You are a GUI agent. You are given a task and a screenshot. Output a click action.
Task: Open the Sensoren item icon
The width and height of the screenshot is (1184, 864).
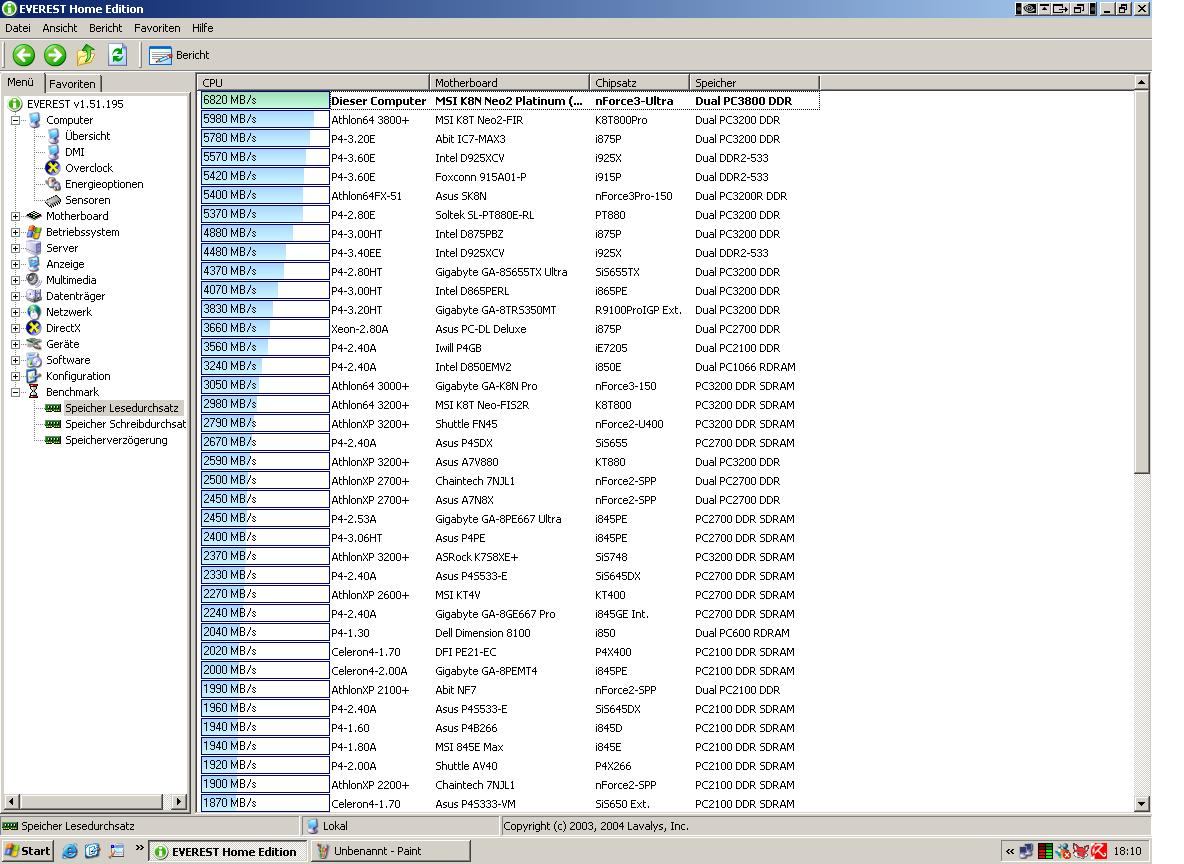[53, 200]
